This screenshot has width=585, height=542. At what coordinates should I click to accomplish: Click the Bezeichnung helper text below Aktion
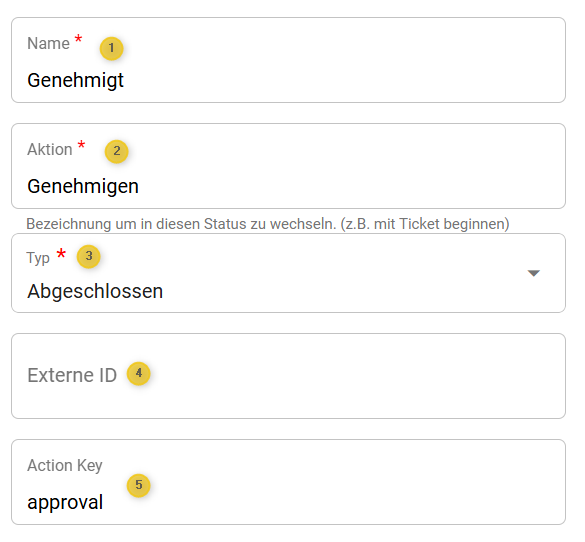pyautogui.click(x=268, y=224)
